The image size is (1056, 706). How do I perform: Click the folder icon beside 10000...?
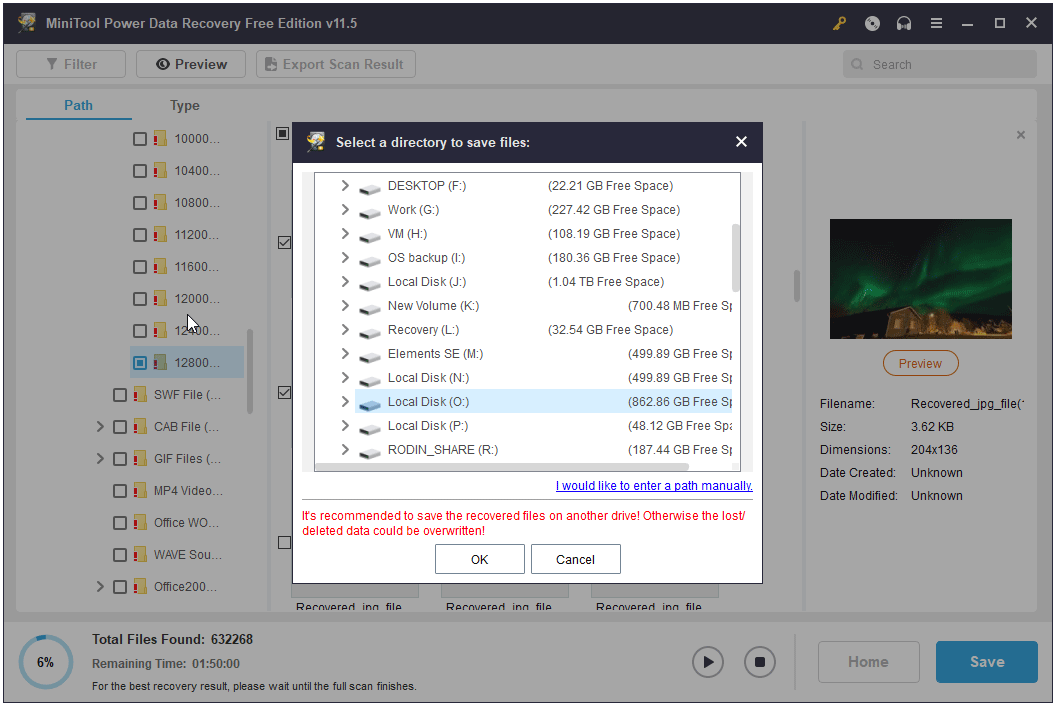coord(160,139)
